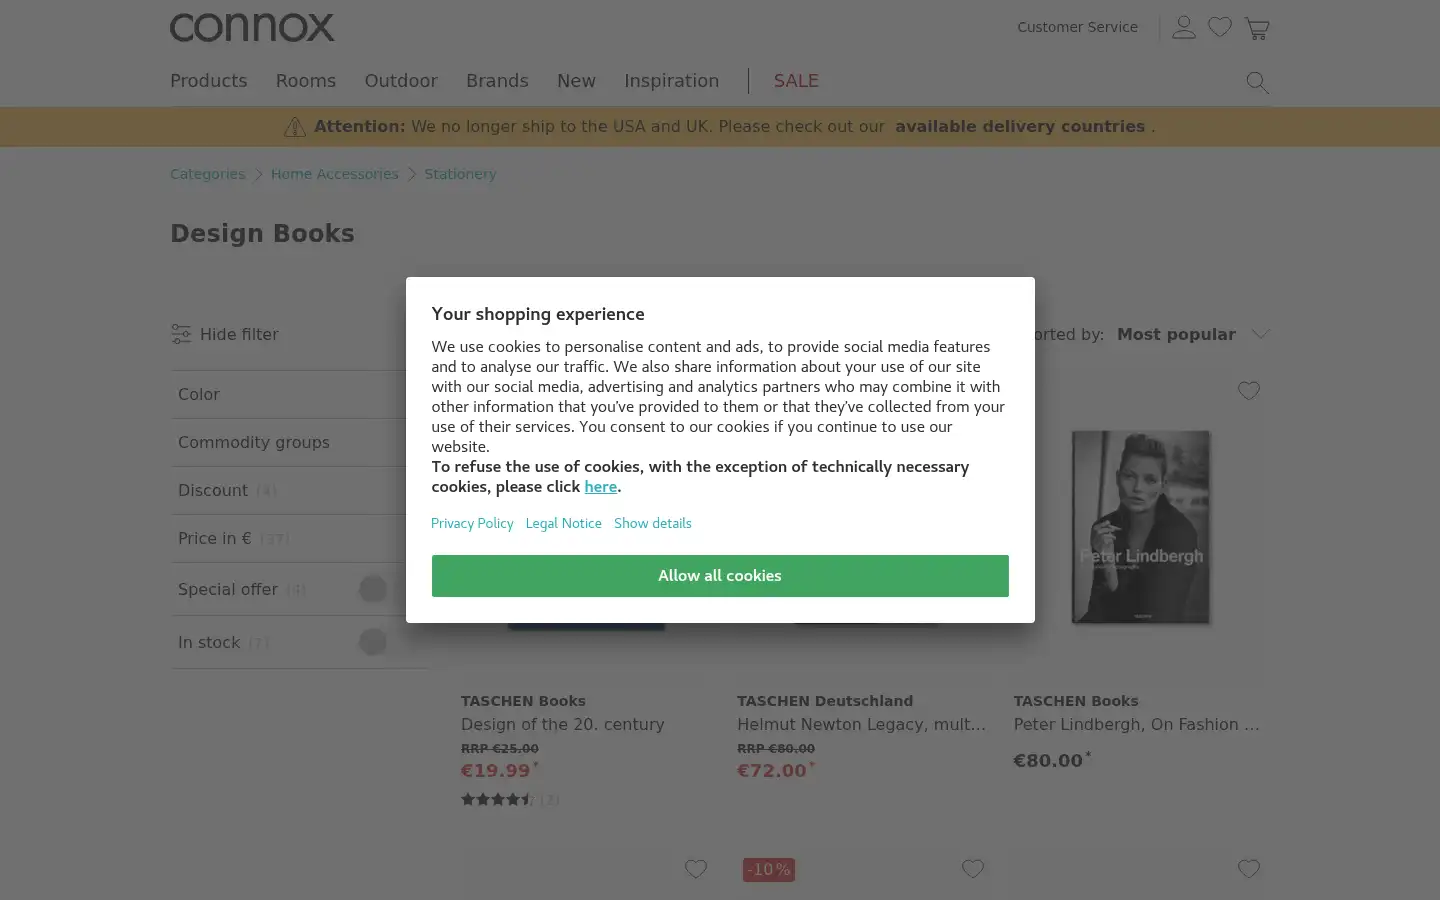This screenshot has height=900, width=1440.
Task: Open Peter Lindbergh book cover thumbnail
Action: point(1141,527)
